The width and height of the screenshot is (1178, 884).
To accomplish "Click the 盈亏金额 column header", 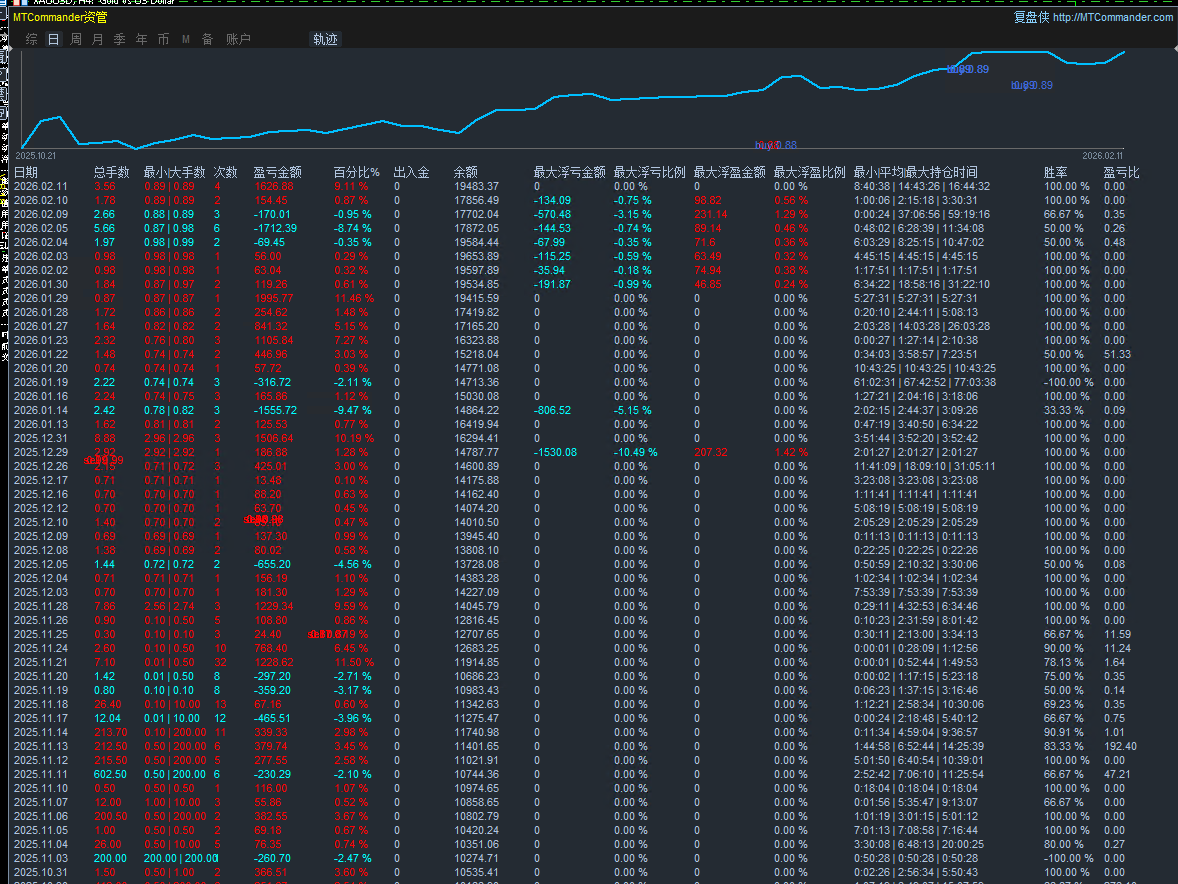I will coord(277,172).
